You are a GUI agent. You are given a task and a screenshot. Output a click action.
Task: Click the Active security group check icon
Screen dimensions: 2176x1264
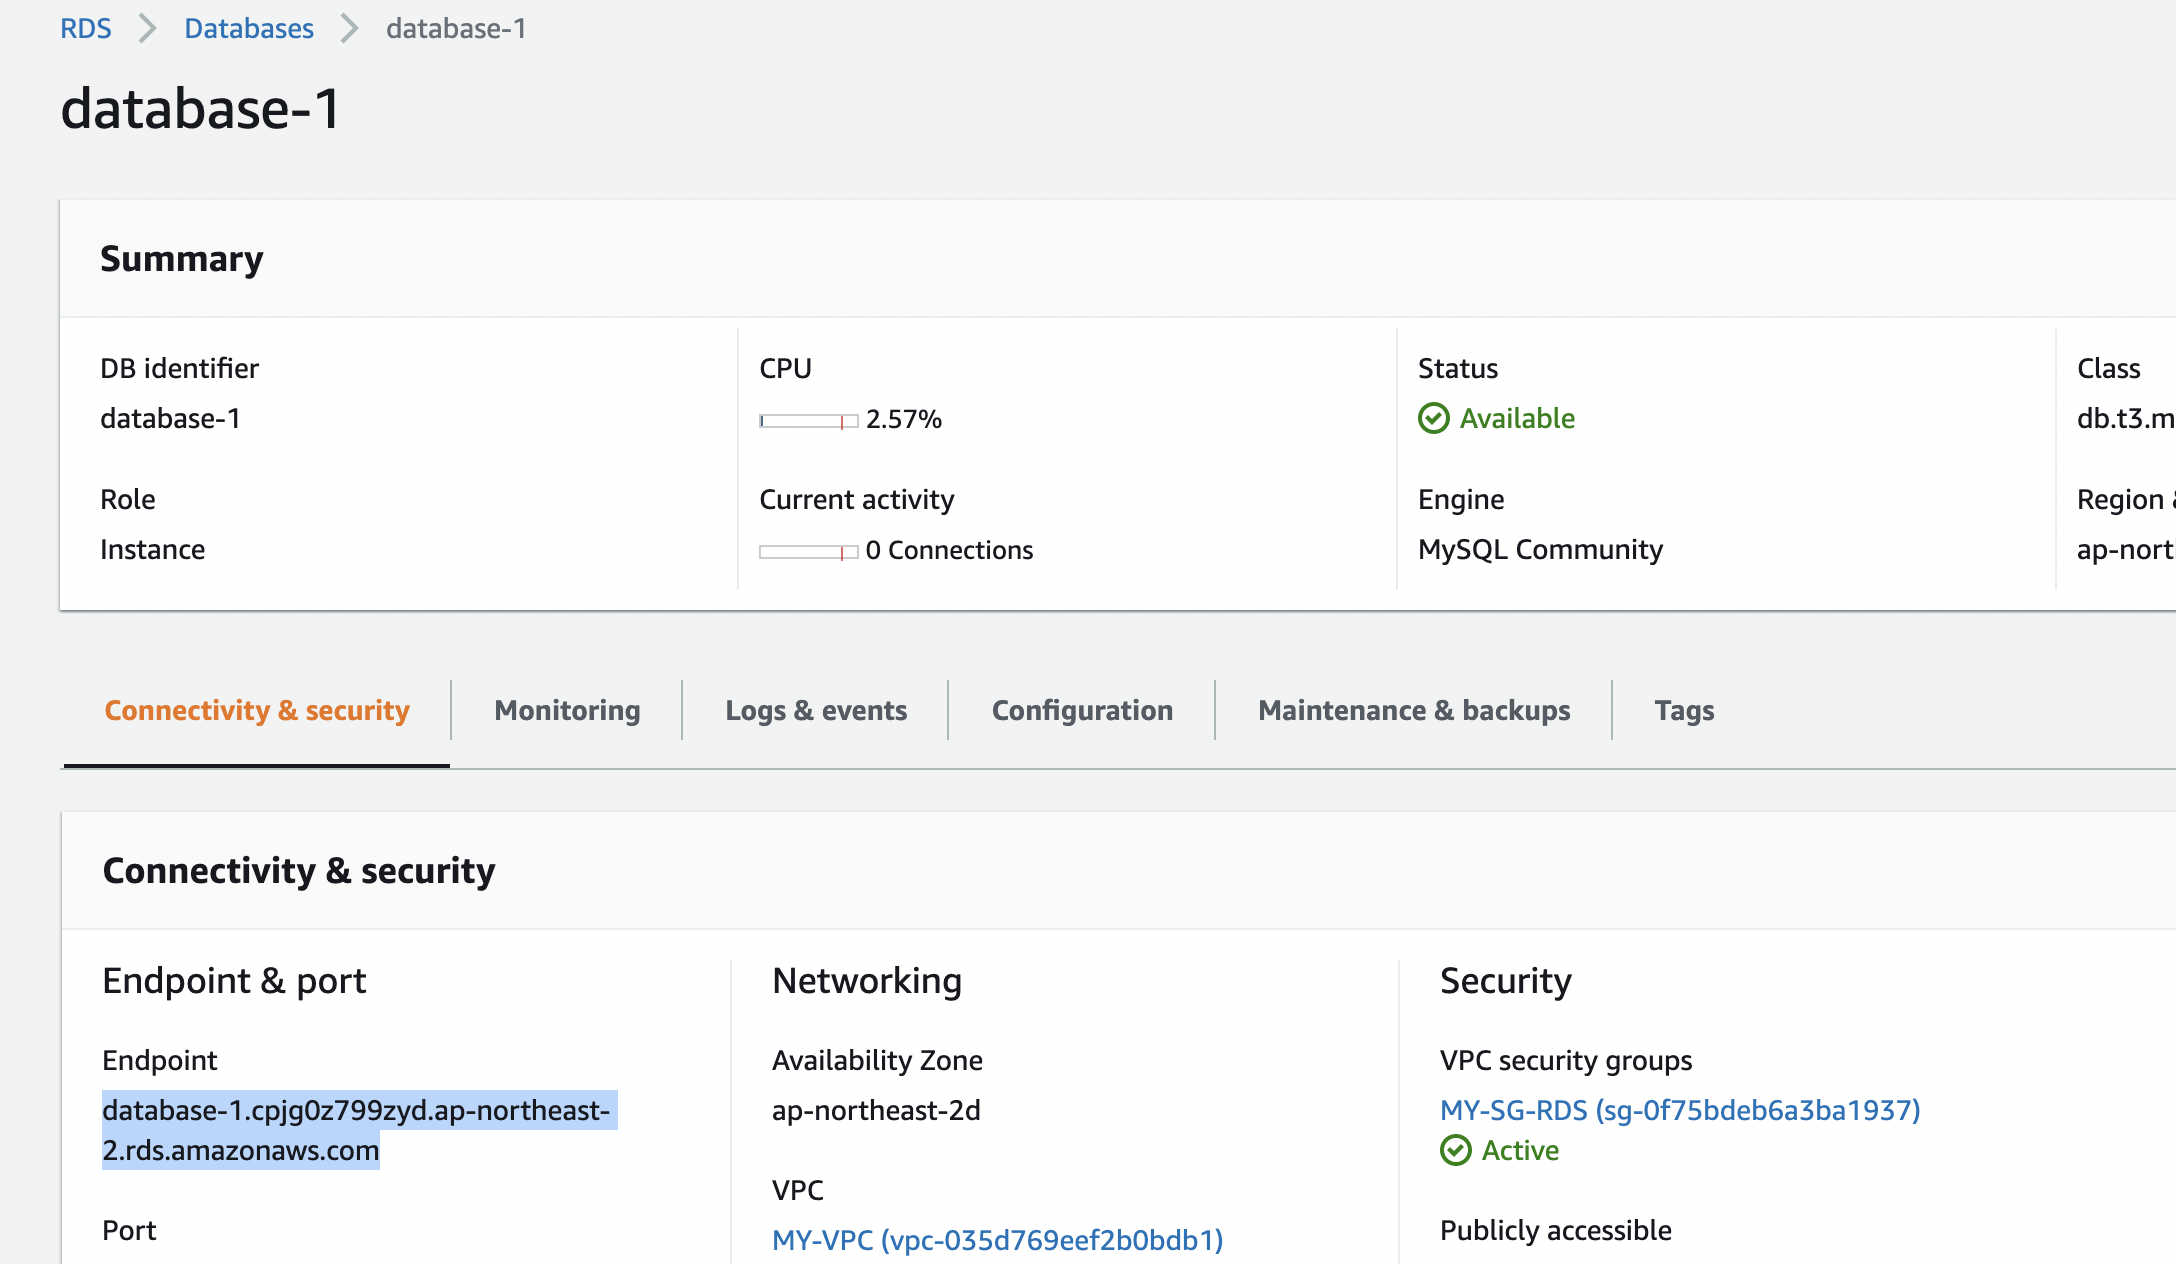(1455, 1150)
